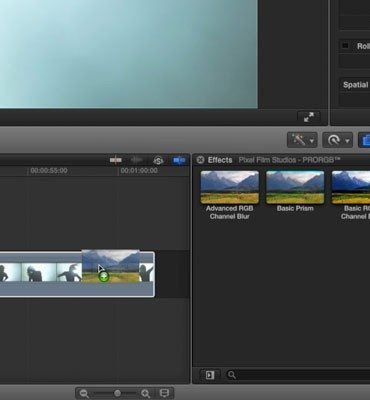Expand the magic wand dropdown arrow
Screen dimensions: 370x400
pos(312,141)
